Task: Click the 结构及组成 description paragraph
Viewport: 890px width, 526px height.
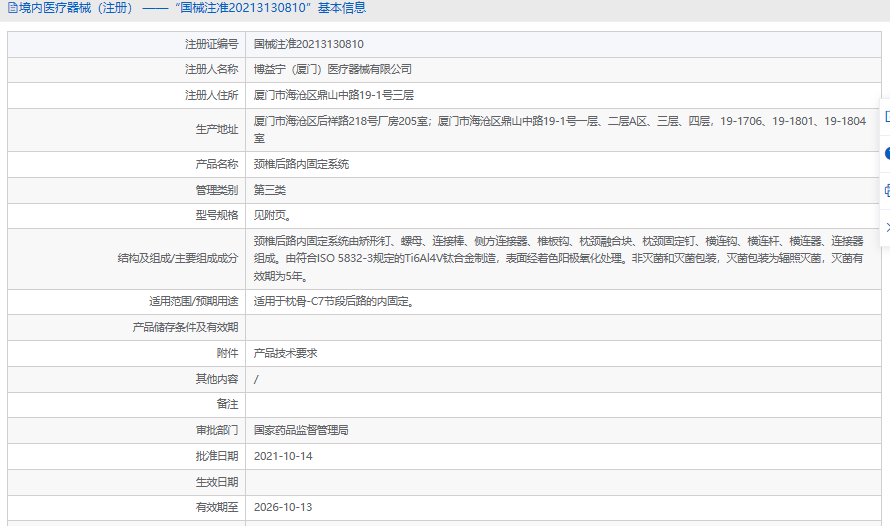Action: 559,259
